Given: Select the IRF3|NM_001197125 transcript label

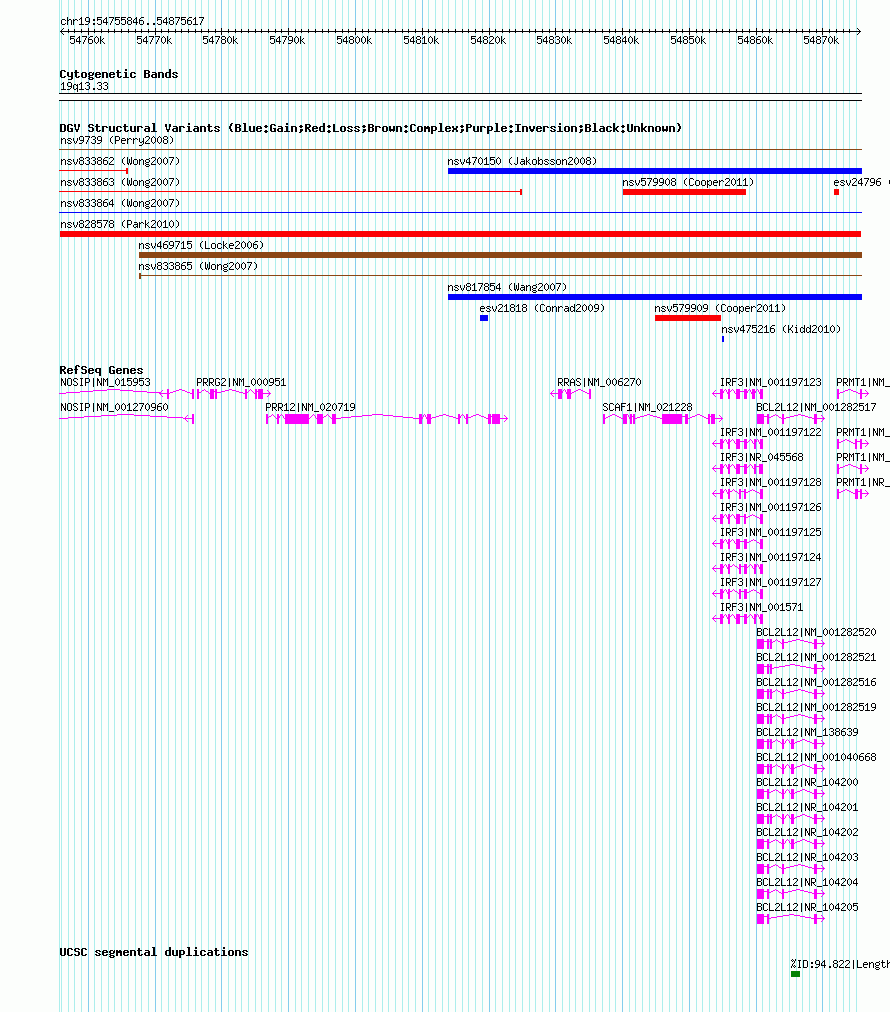Looking at the screenshot, I should click(771, 532).
